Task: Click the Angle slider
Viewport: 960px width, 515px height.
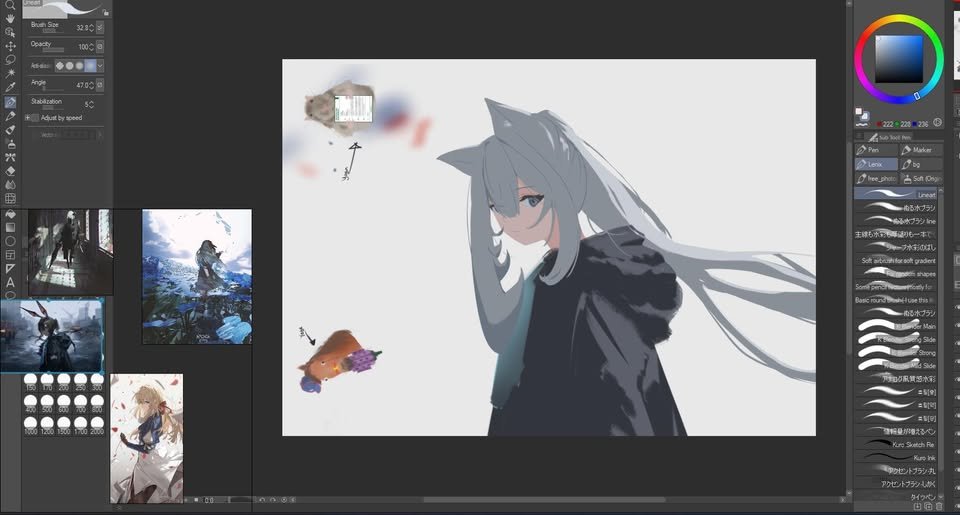Action: pos(52,88)
